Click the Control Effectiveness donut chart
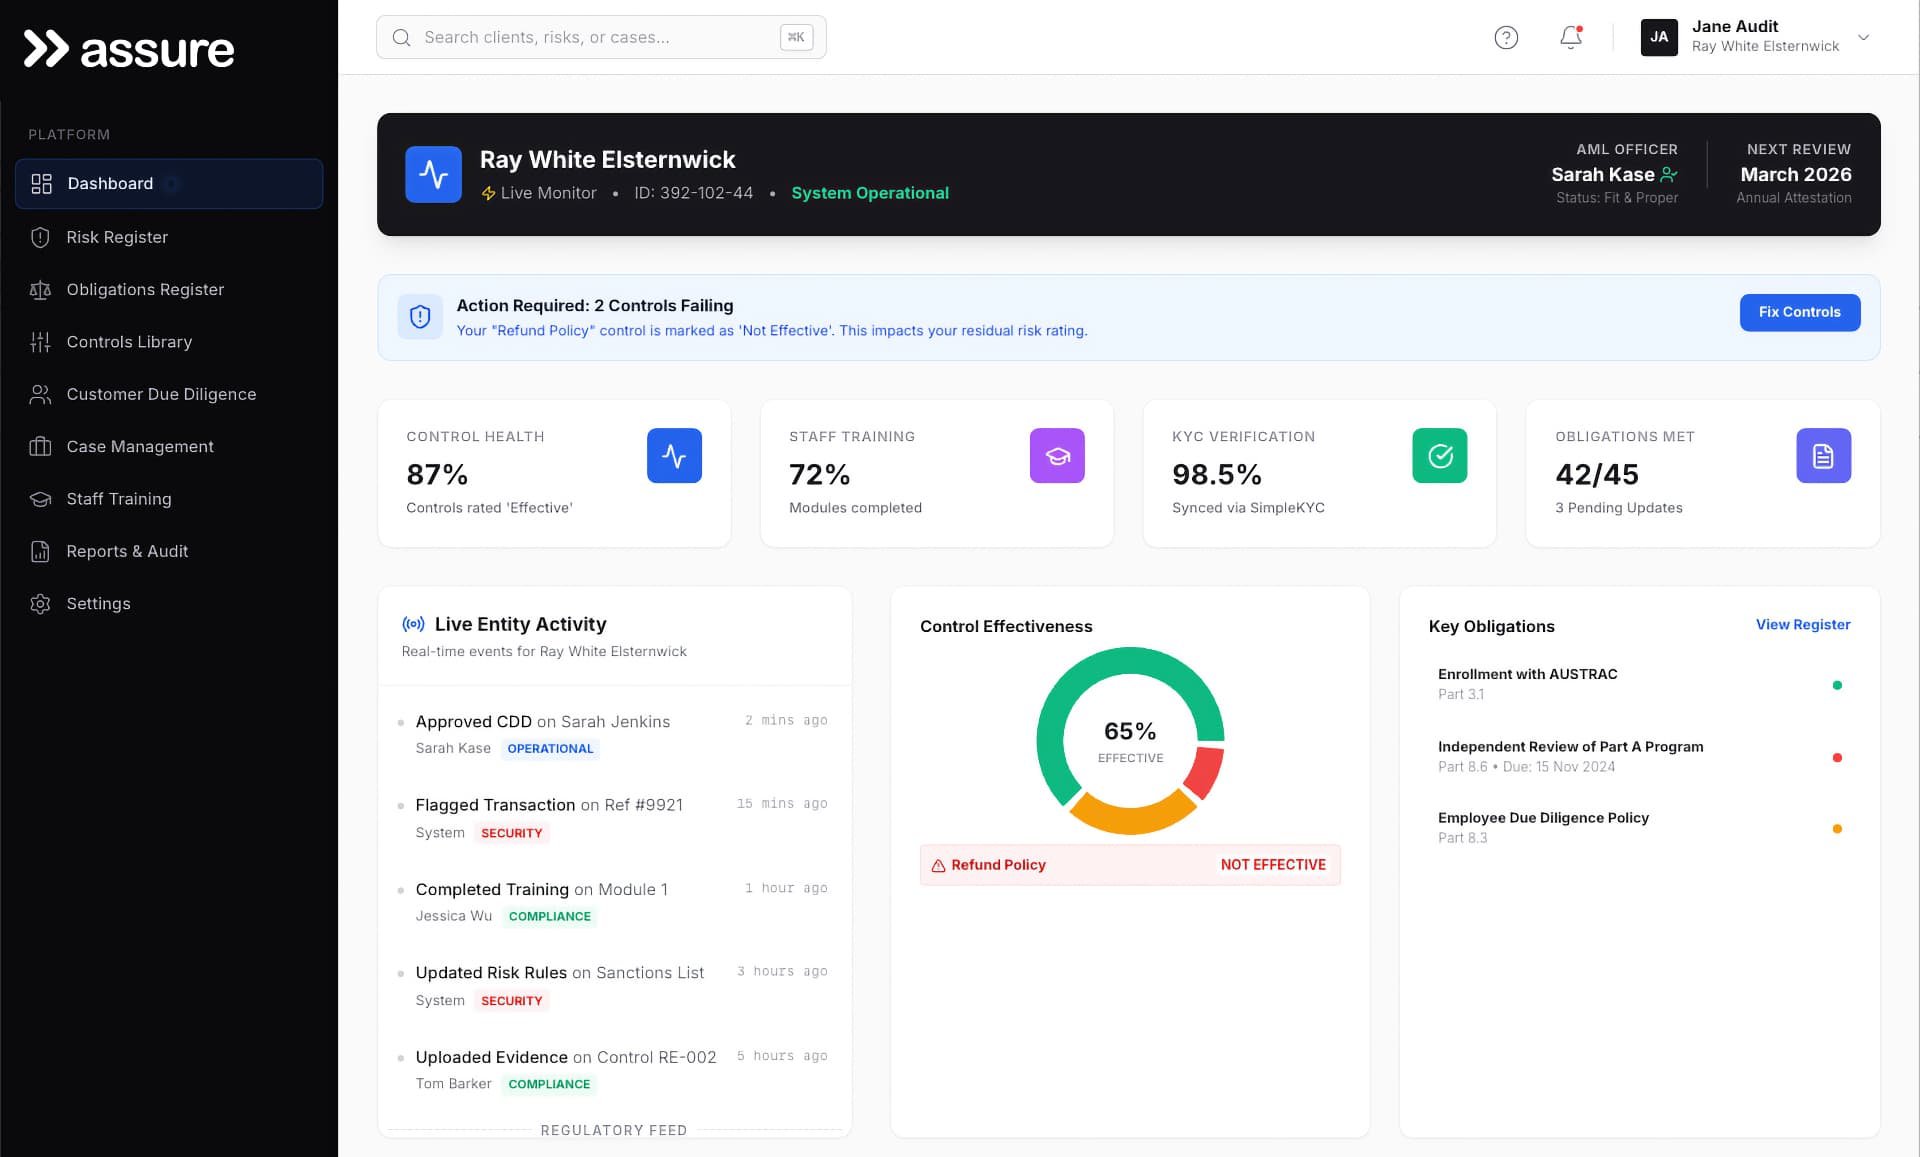This screenshot has width=1920, height=1157. pos(1130,740)
